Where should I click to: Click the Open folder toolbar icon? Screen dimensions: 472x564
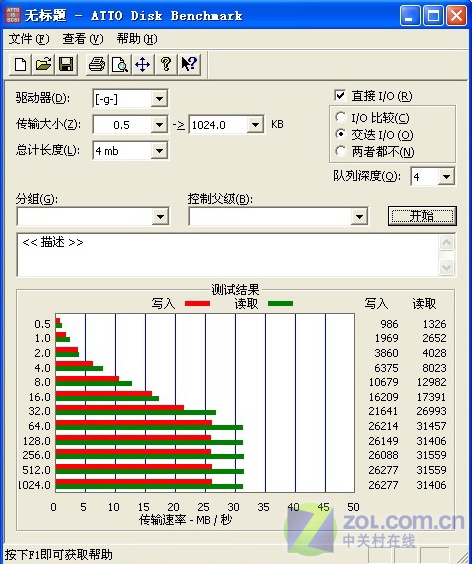43,65
